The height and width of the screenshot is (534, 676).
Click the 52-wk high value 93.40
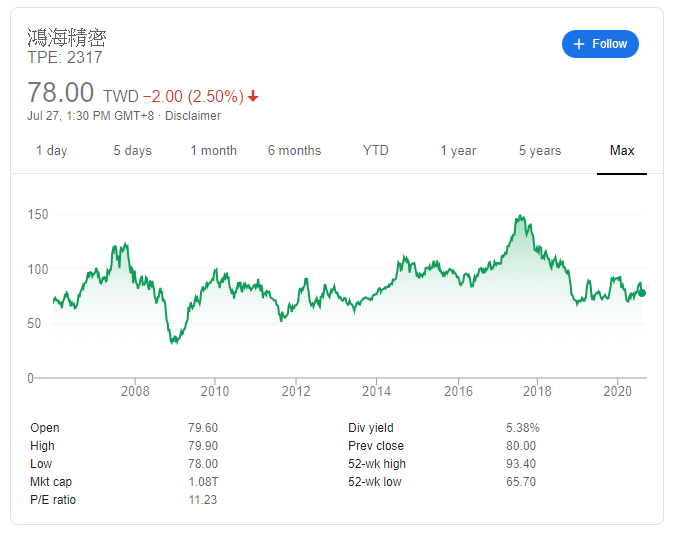click(521, 464)
